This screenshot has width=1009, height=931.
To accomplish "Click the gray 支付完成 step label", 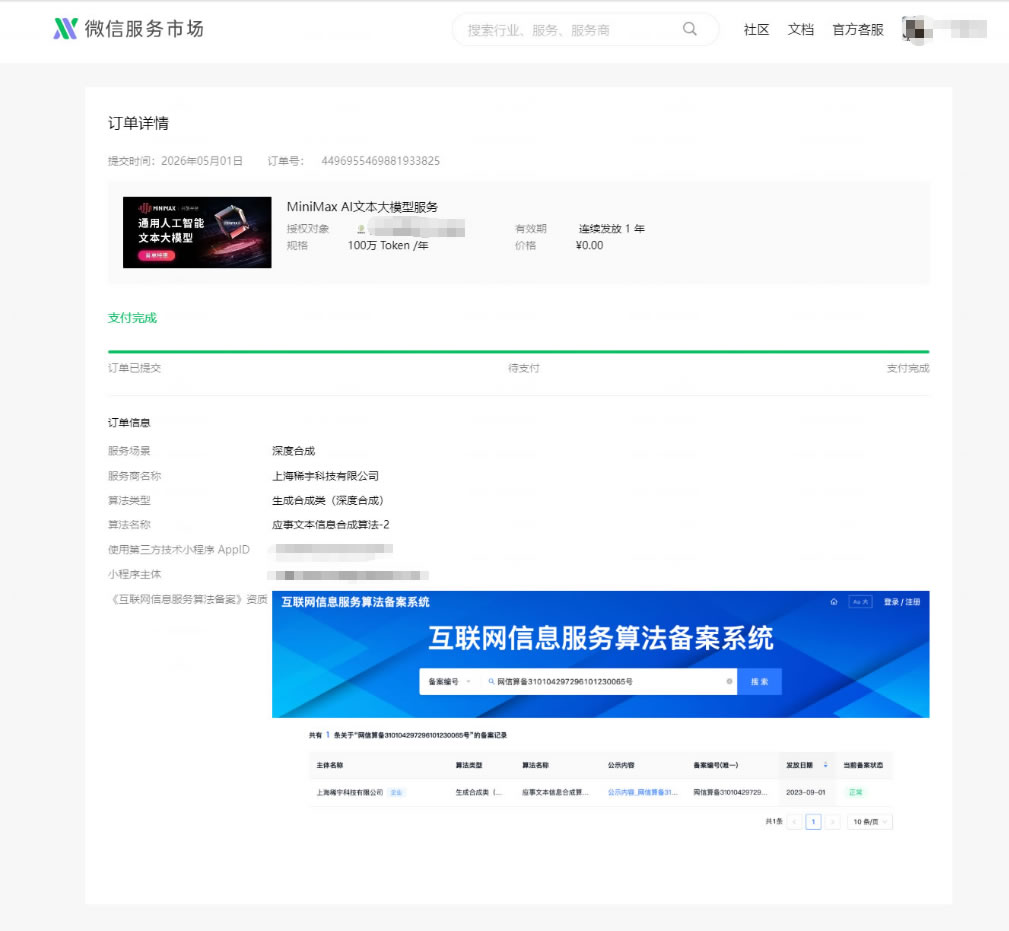I will tap(908, 368).
